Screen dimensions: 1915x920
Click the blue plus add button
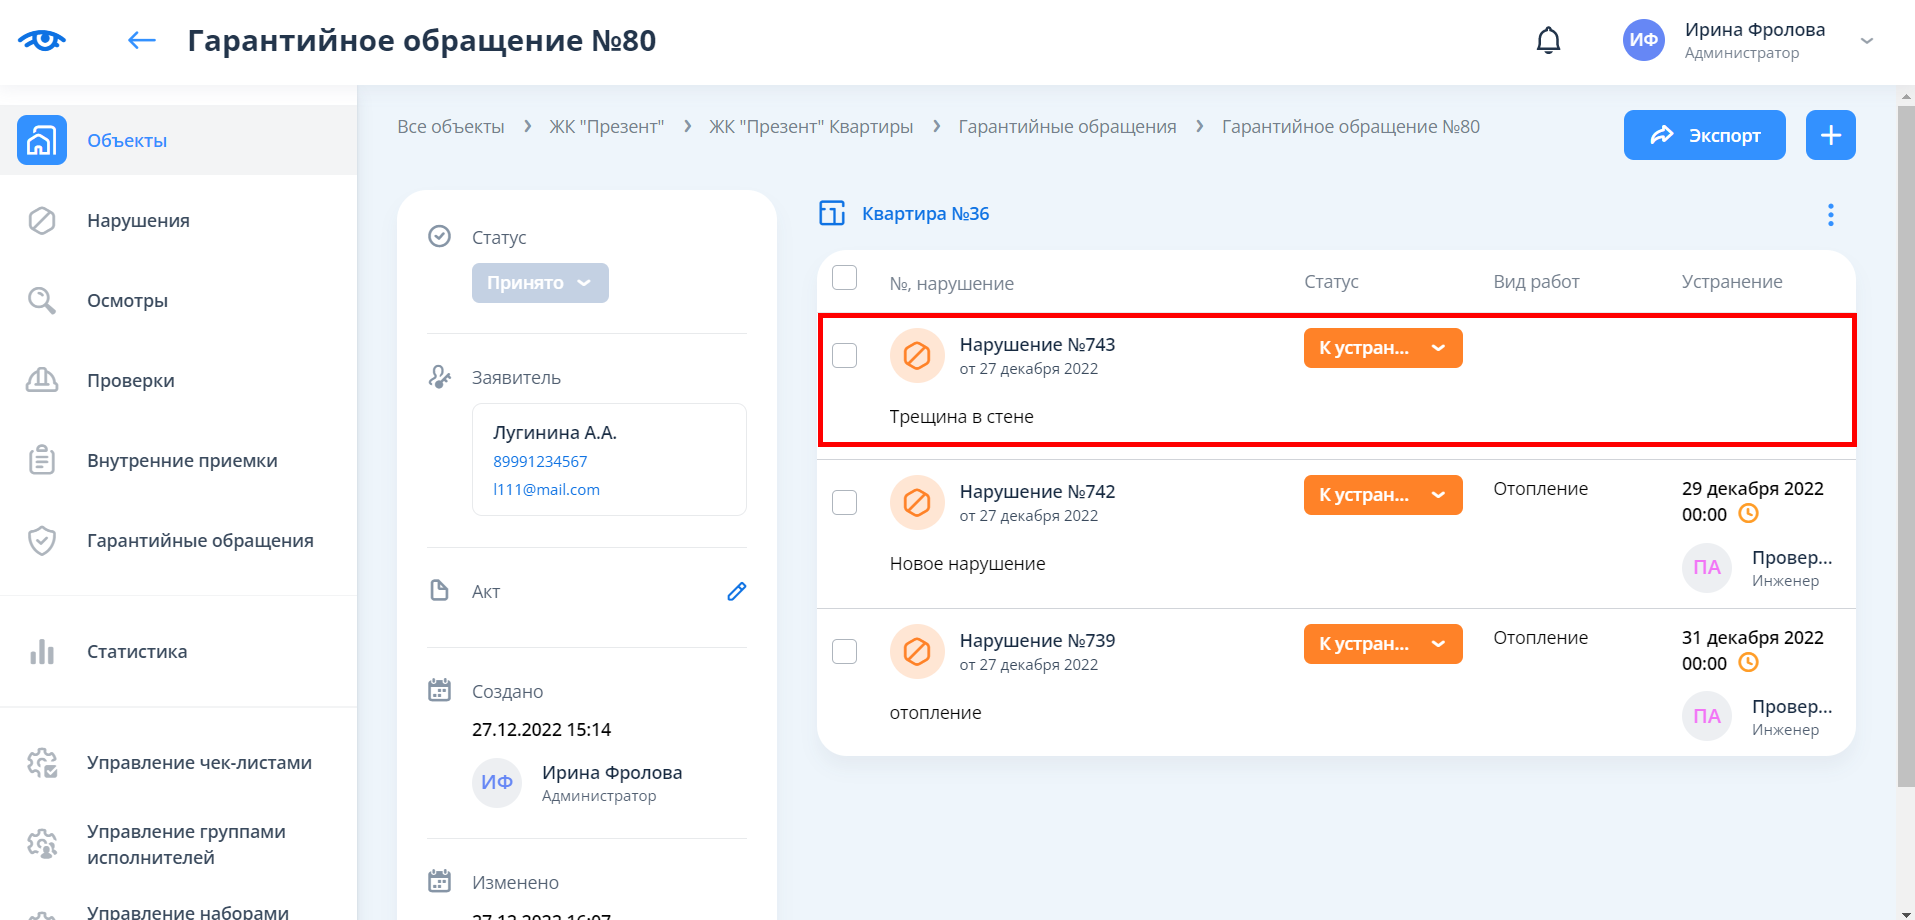1830,135
